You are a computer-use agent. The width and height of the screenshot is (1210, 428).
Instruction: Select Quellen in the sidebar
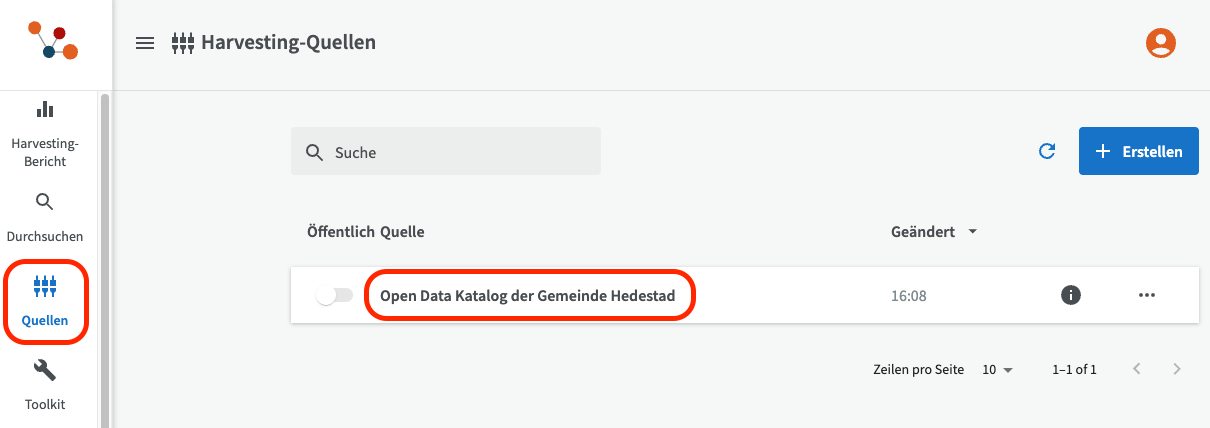point(45,302)
